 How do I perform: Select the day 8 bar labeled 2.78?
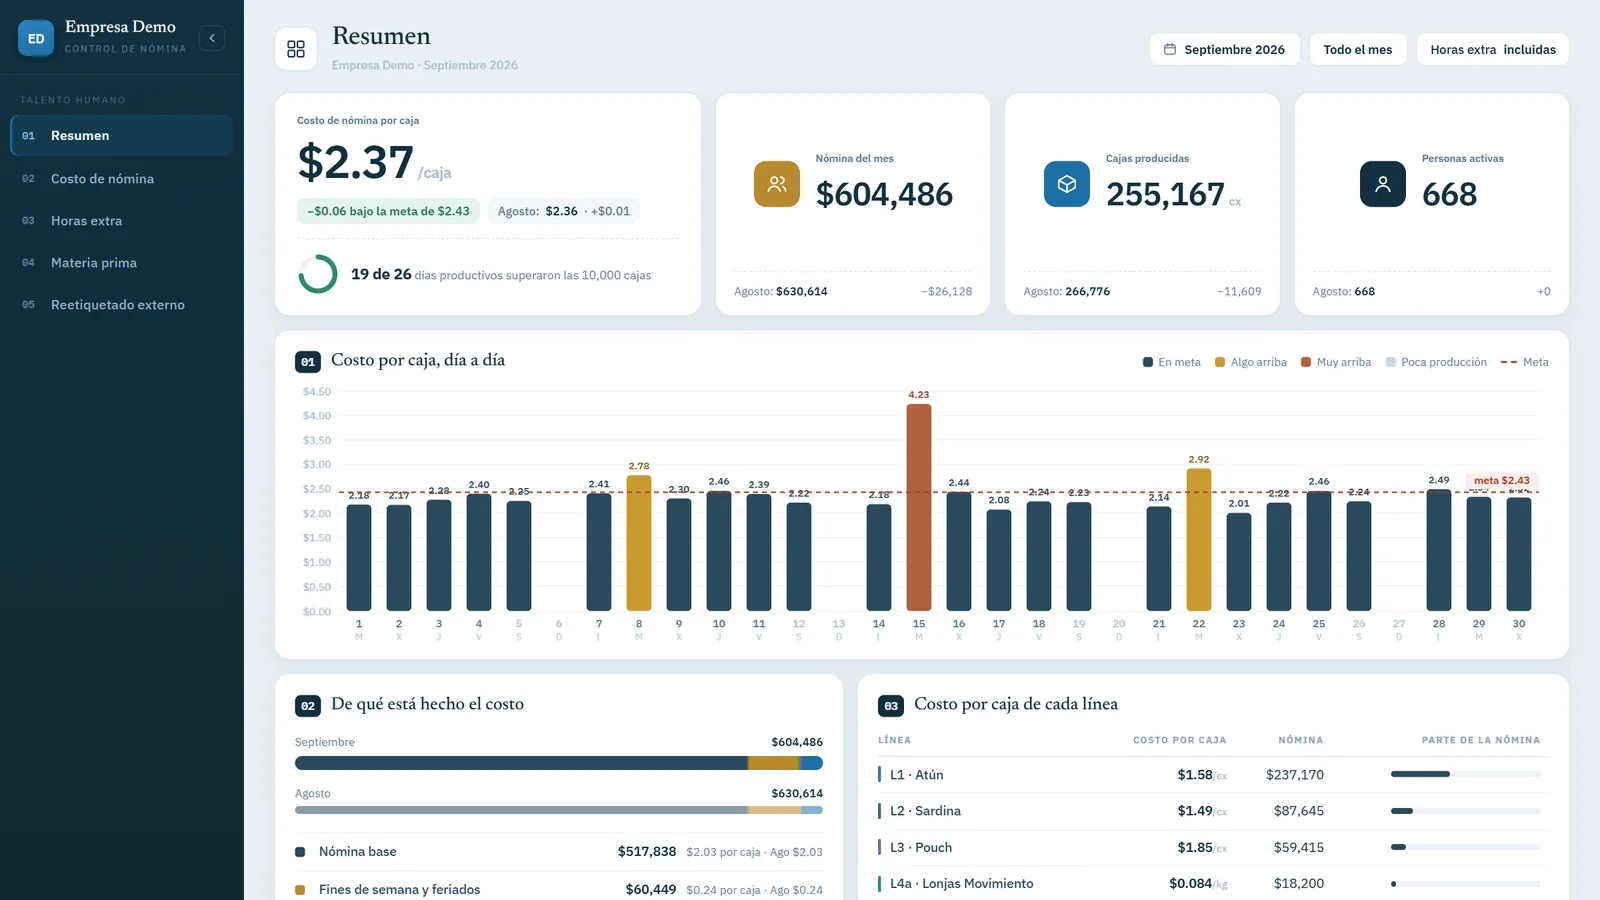(639, 543)
